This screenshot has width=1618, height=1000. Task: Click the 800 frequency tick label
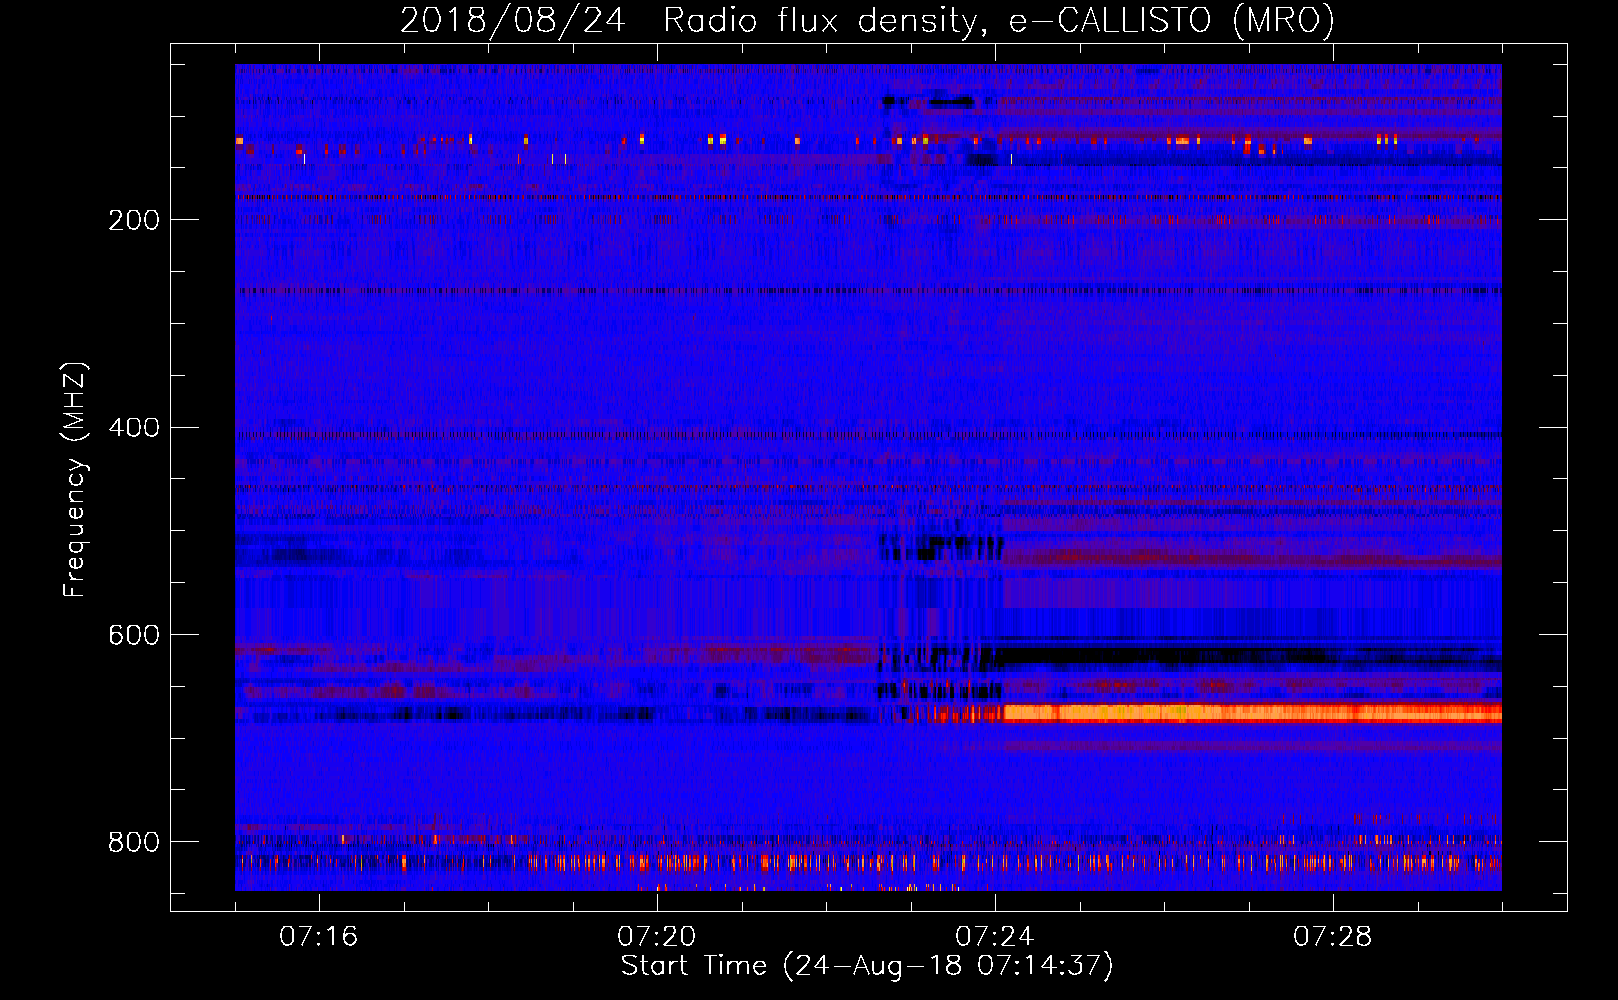click(x=133, y=843)
